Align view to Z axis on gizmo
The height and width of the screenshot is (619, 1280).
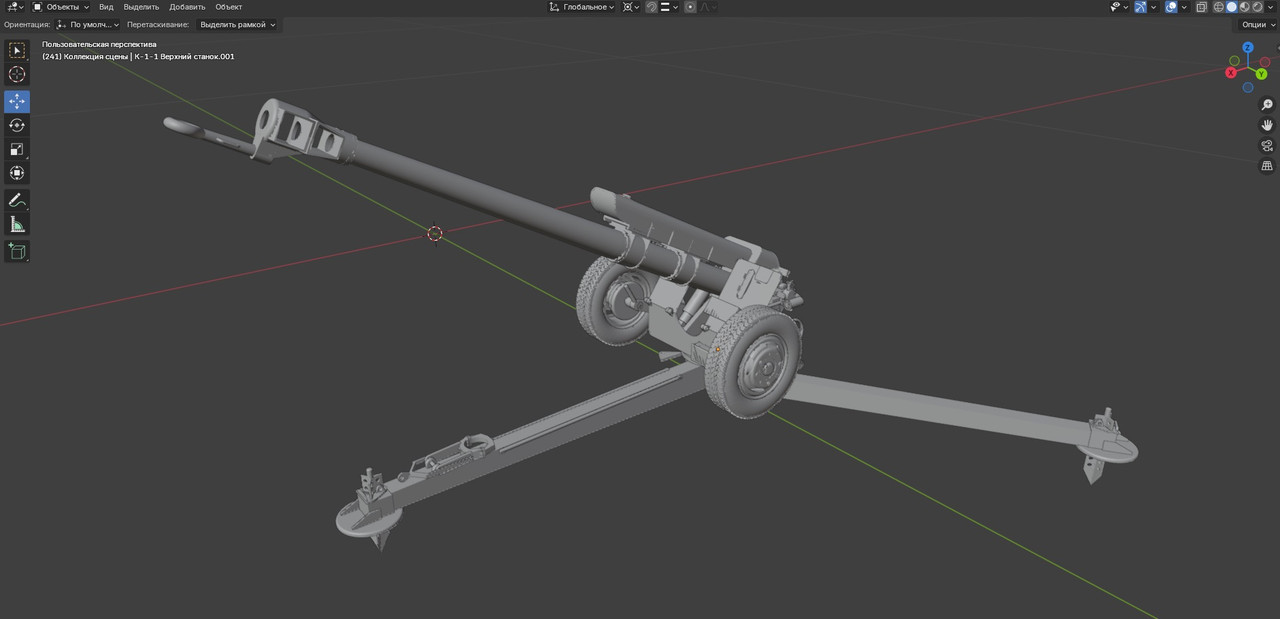[1248, 47]
